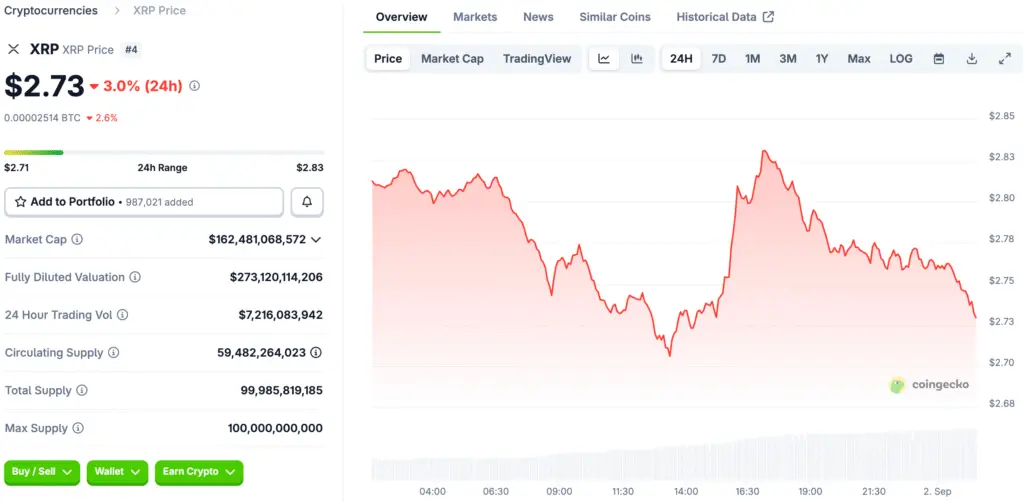Viewport: 1024px width, 502px height.
Task: Click info icon beside Circulating Supply value
Action: coord(316,353)
